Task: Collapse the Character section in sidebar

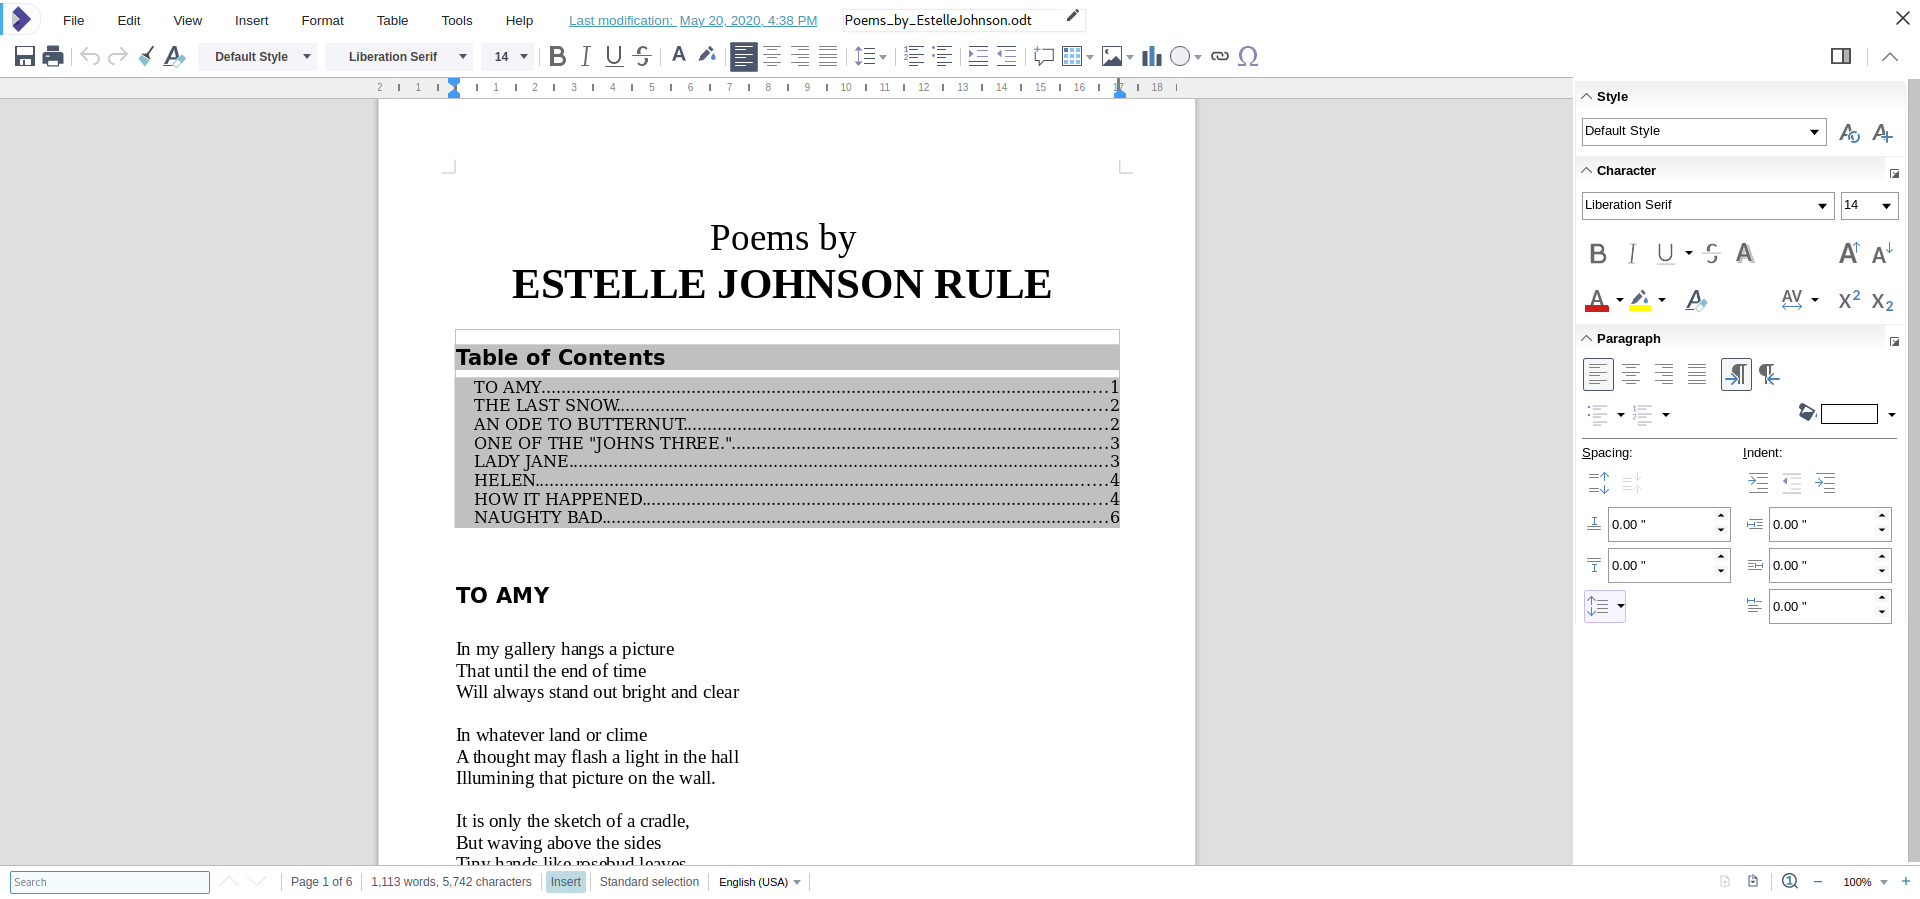Action: (1587, 171)
